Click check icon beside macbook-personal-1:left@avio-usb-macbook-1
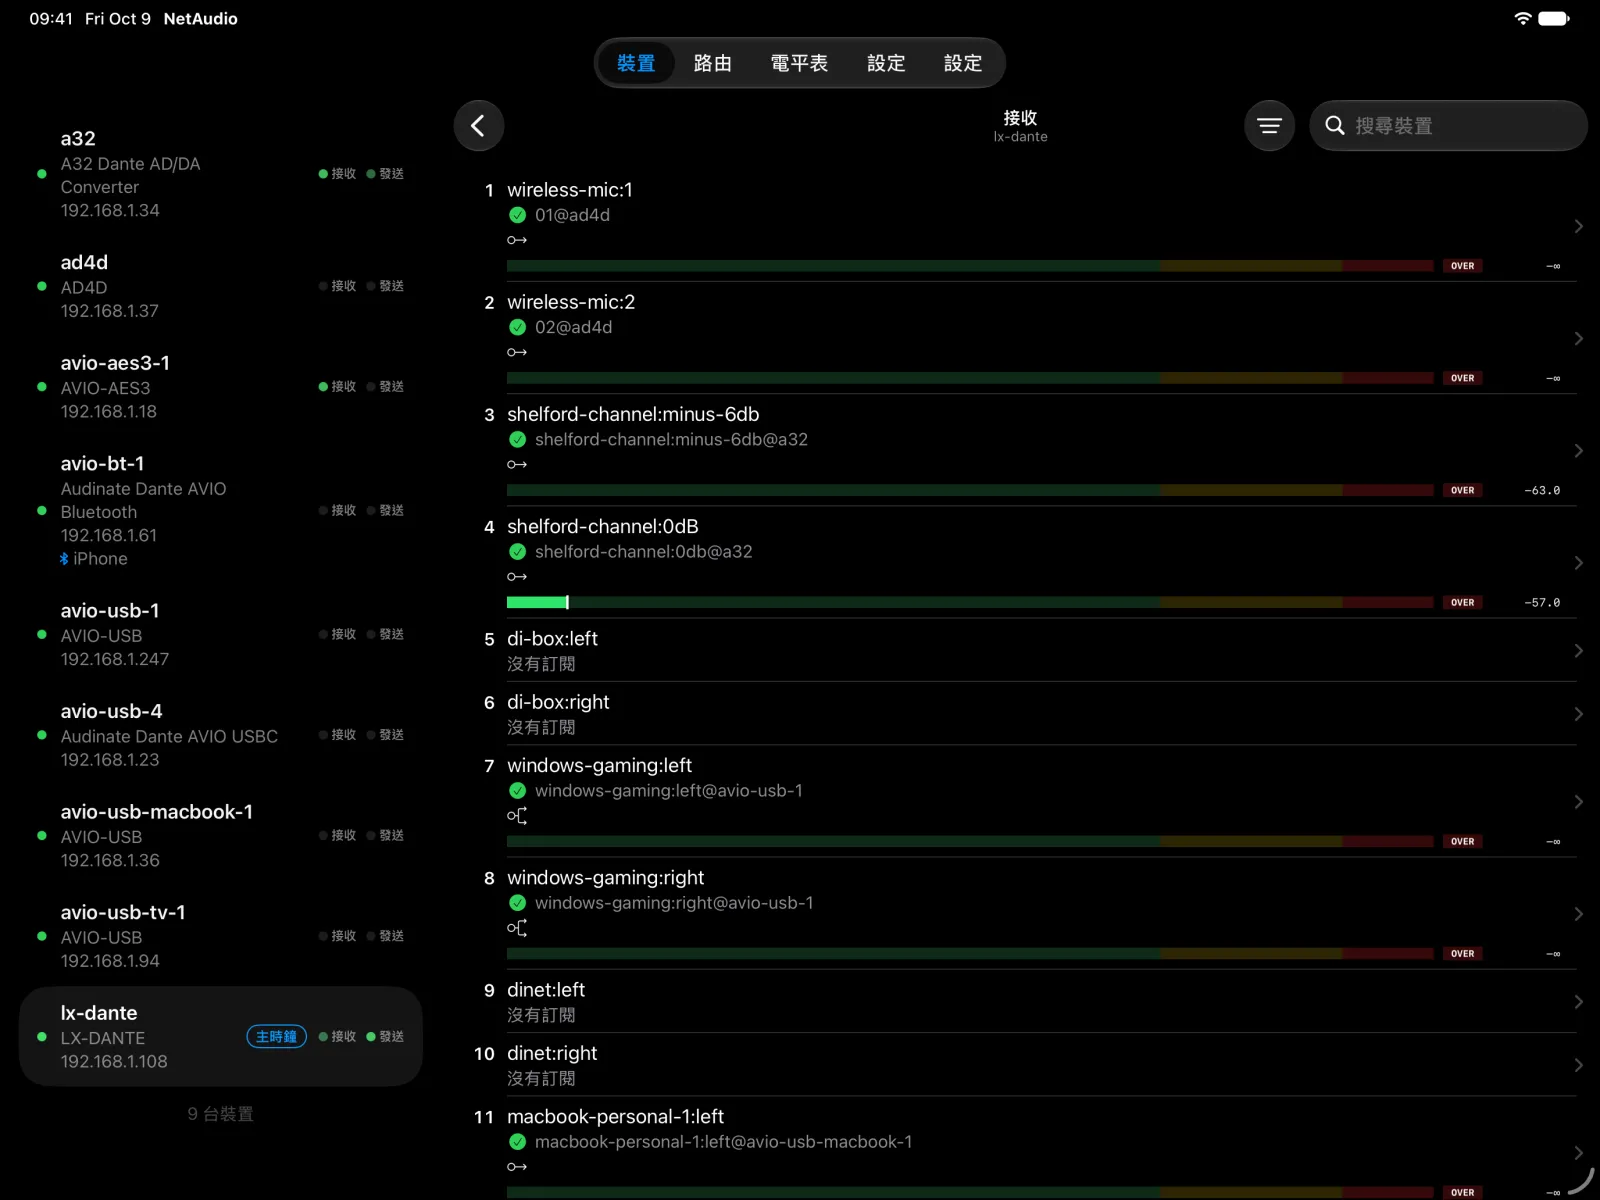 click(x=518, y=1141)
